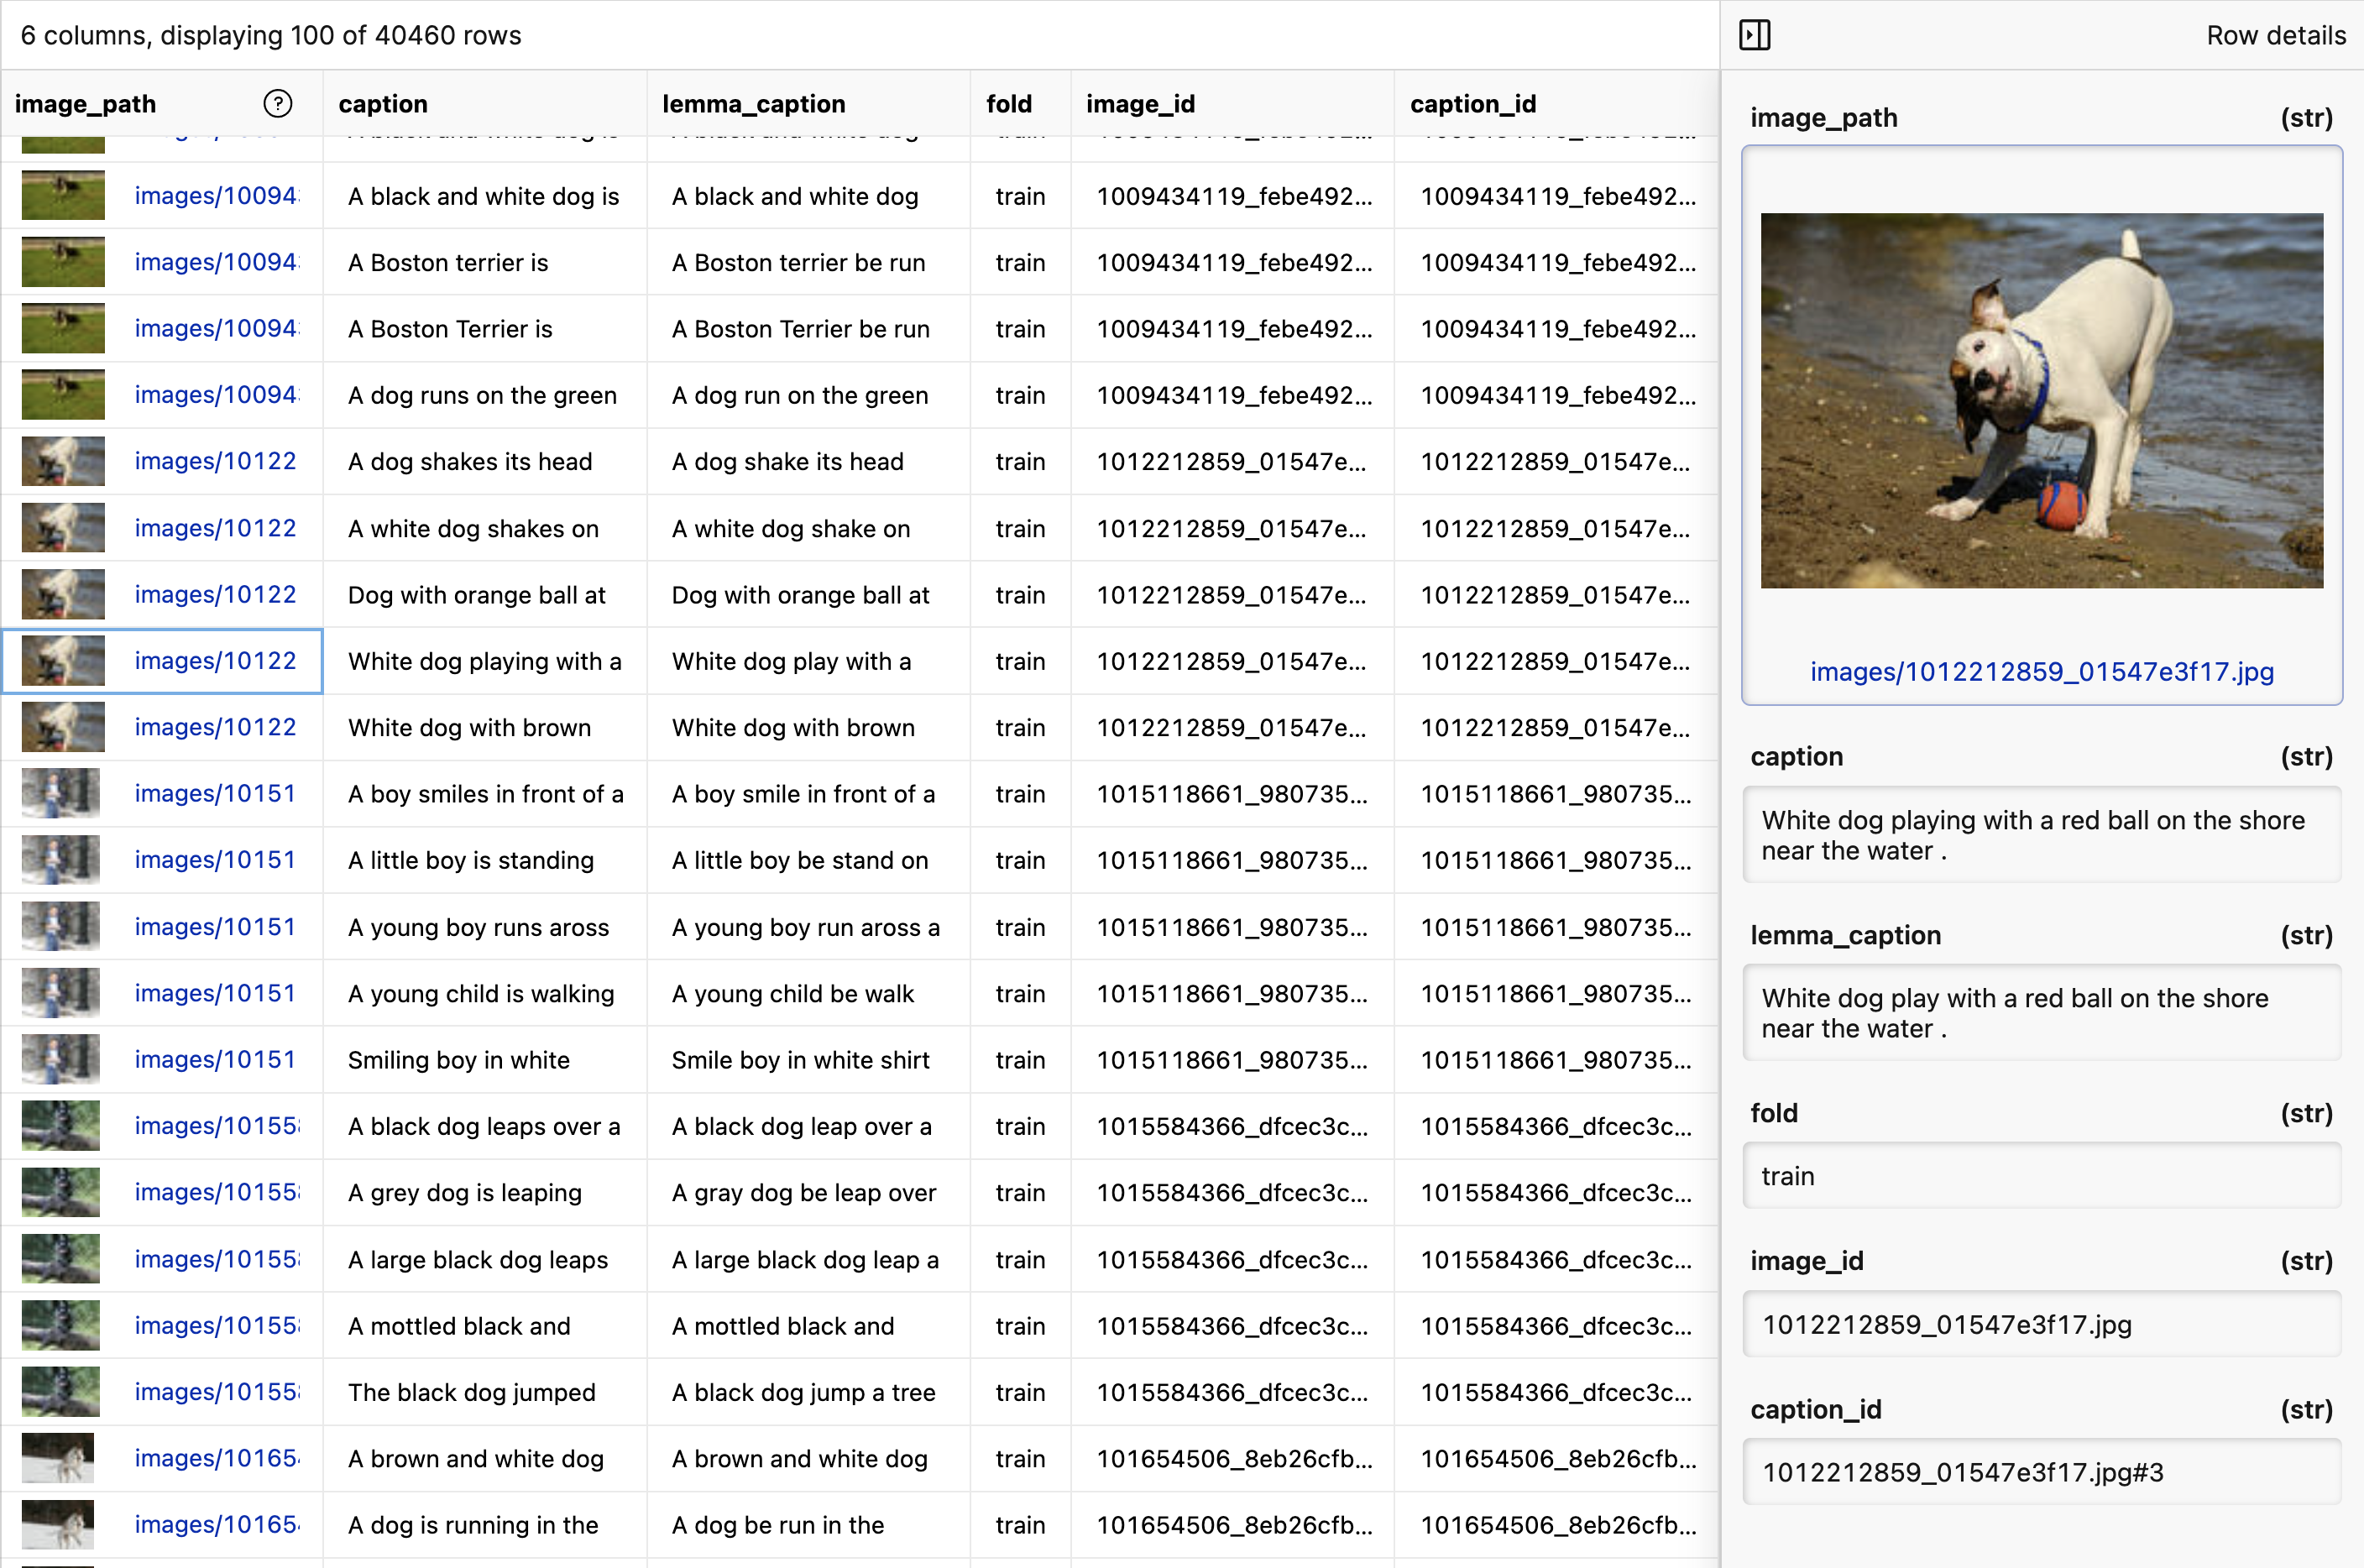The width and height of the screenshot is (2364, 1568).
Task: Open image link for 'White dog playing with a' row
Action: pyautogui.click(x=215, y=661)
